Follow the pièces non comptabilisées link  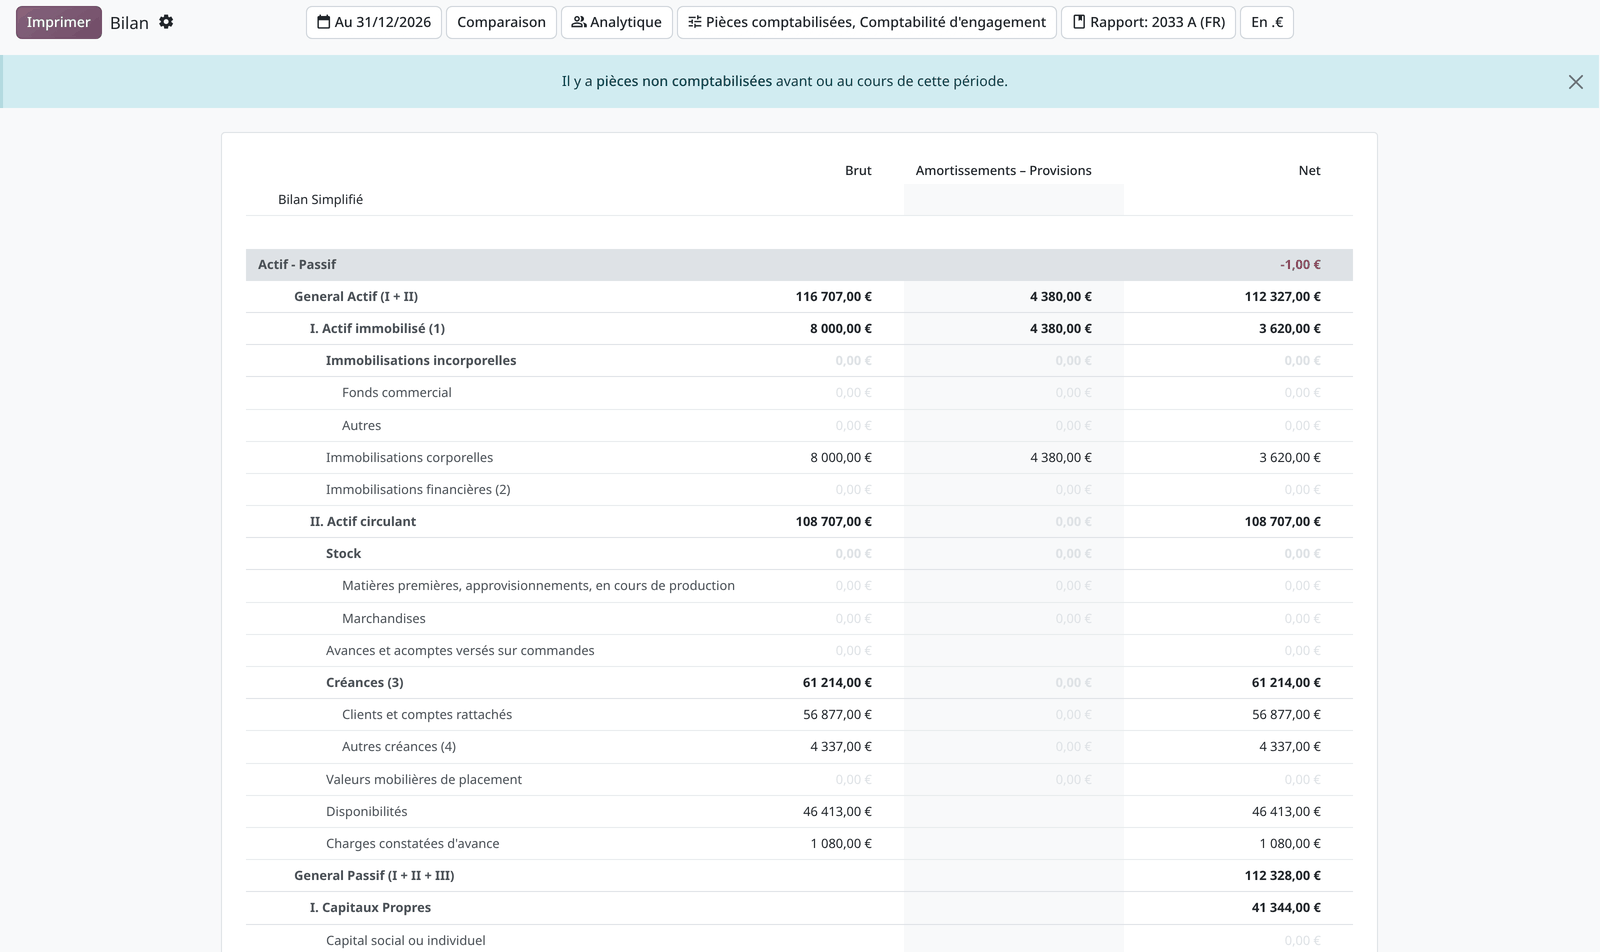pos(684,81)
